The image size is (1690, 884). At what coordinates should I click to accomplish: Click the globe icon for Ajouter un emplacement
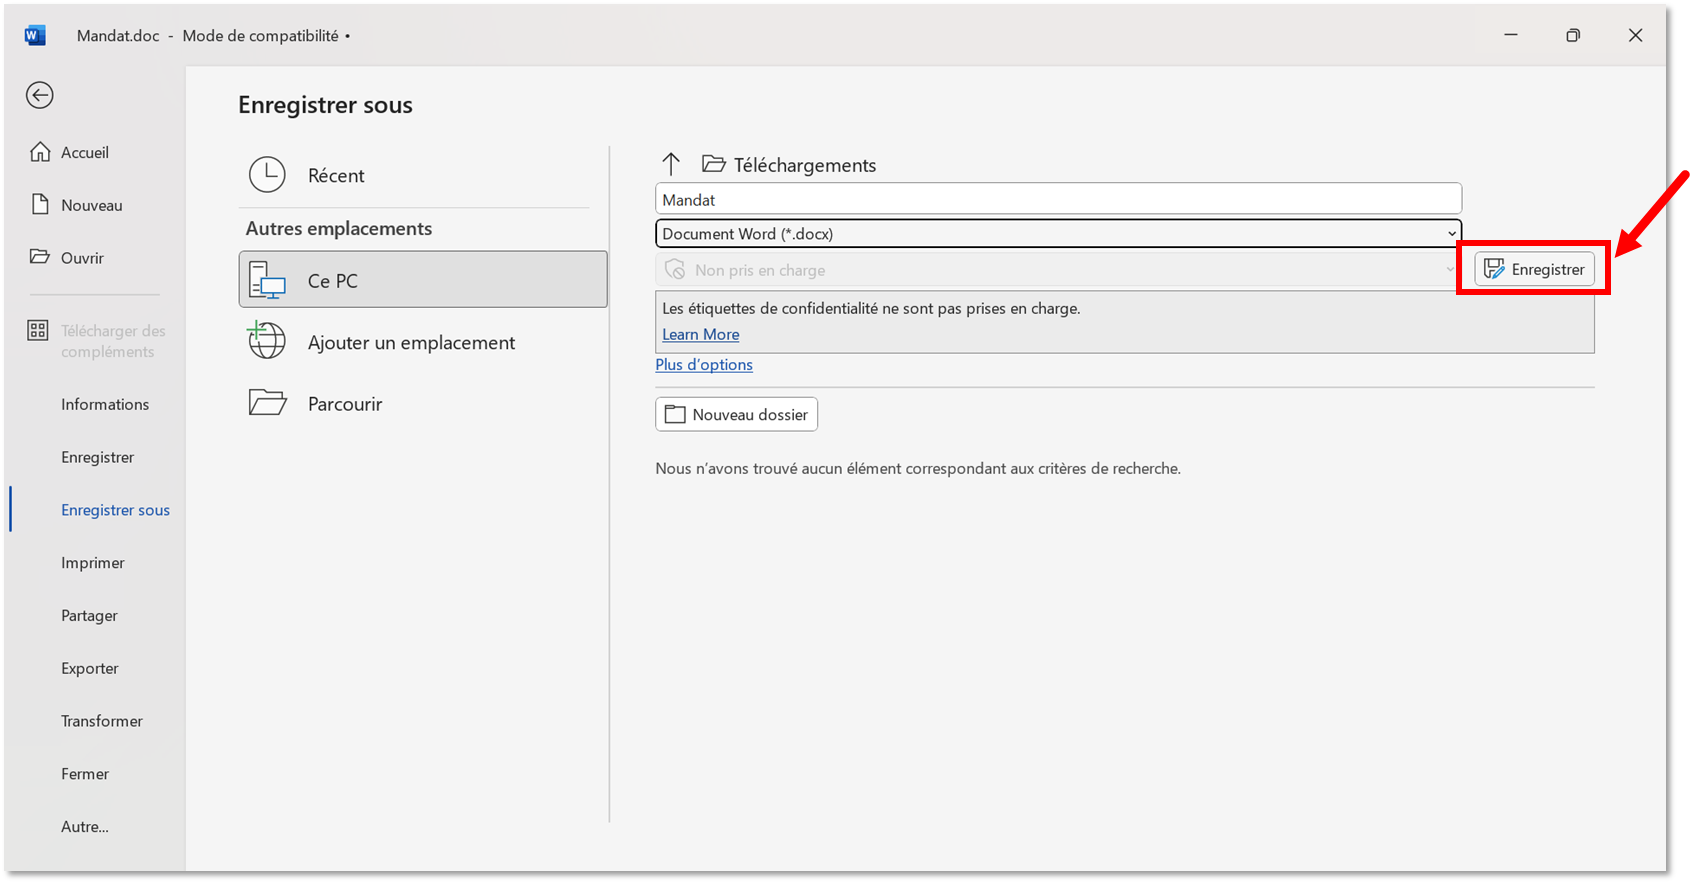[266, 341]
